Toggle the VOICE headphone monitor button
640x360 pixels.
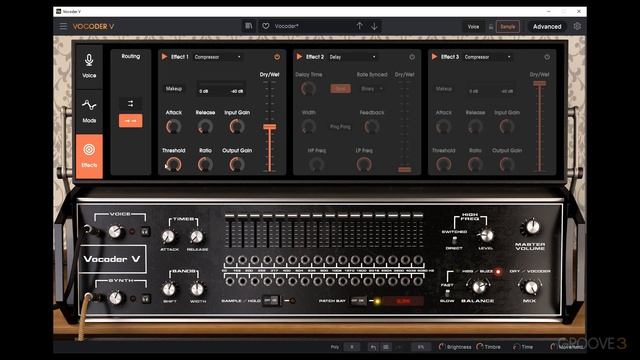[145, 231]
